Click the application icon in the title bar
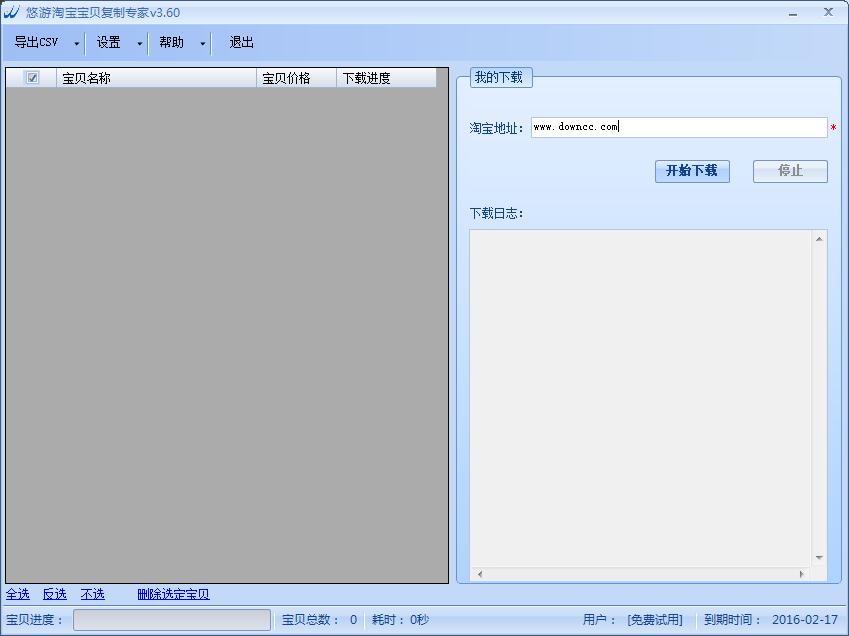The width and height of the screenshot is (849, 636). point(13,11)
